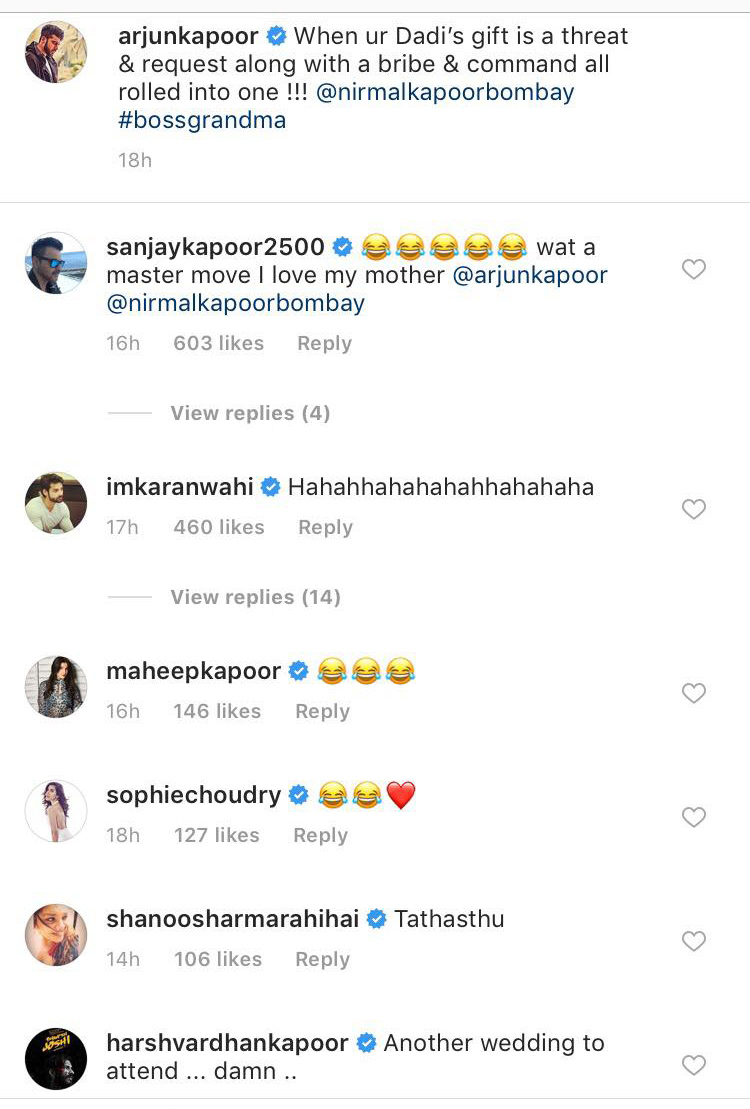Viewport: 750px width, 1109px height.
Task: Like imkaranwahi's comment via the heart icon
Action: click(694, 509)
